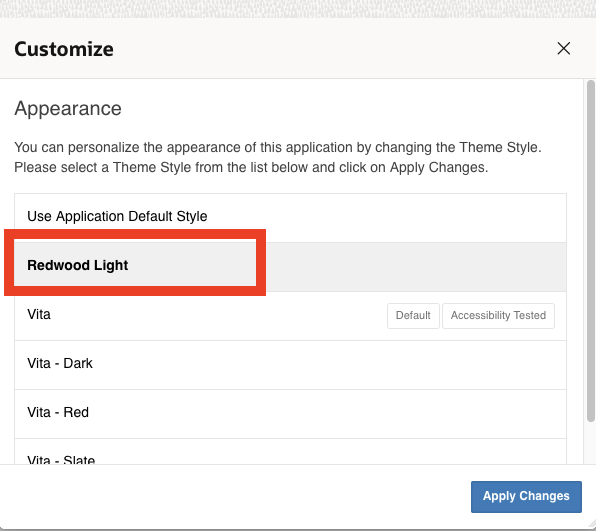Click the patterned backdrop above the dialog

[298, 8]
